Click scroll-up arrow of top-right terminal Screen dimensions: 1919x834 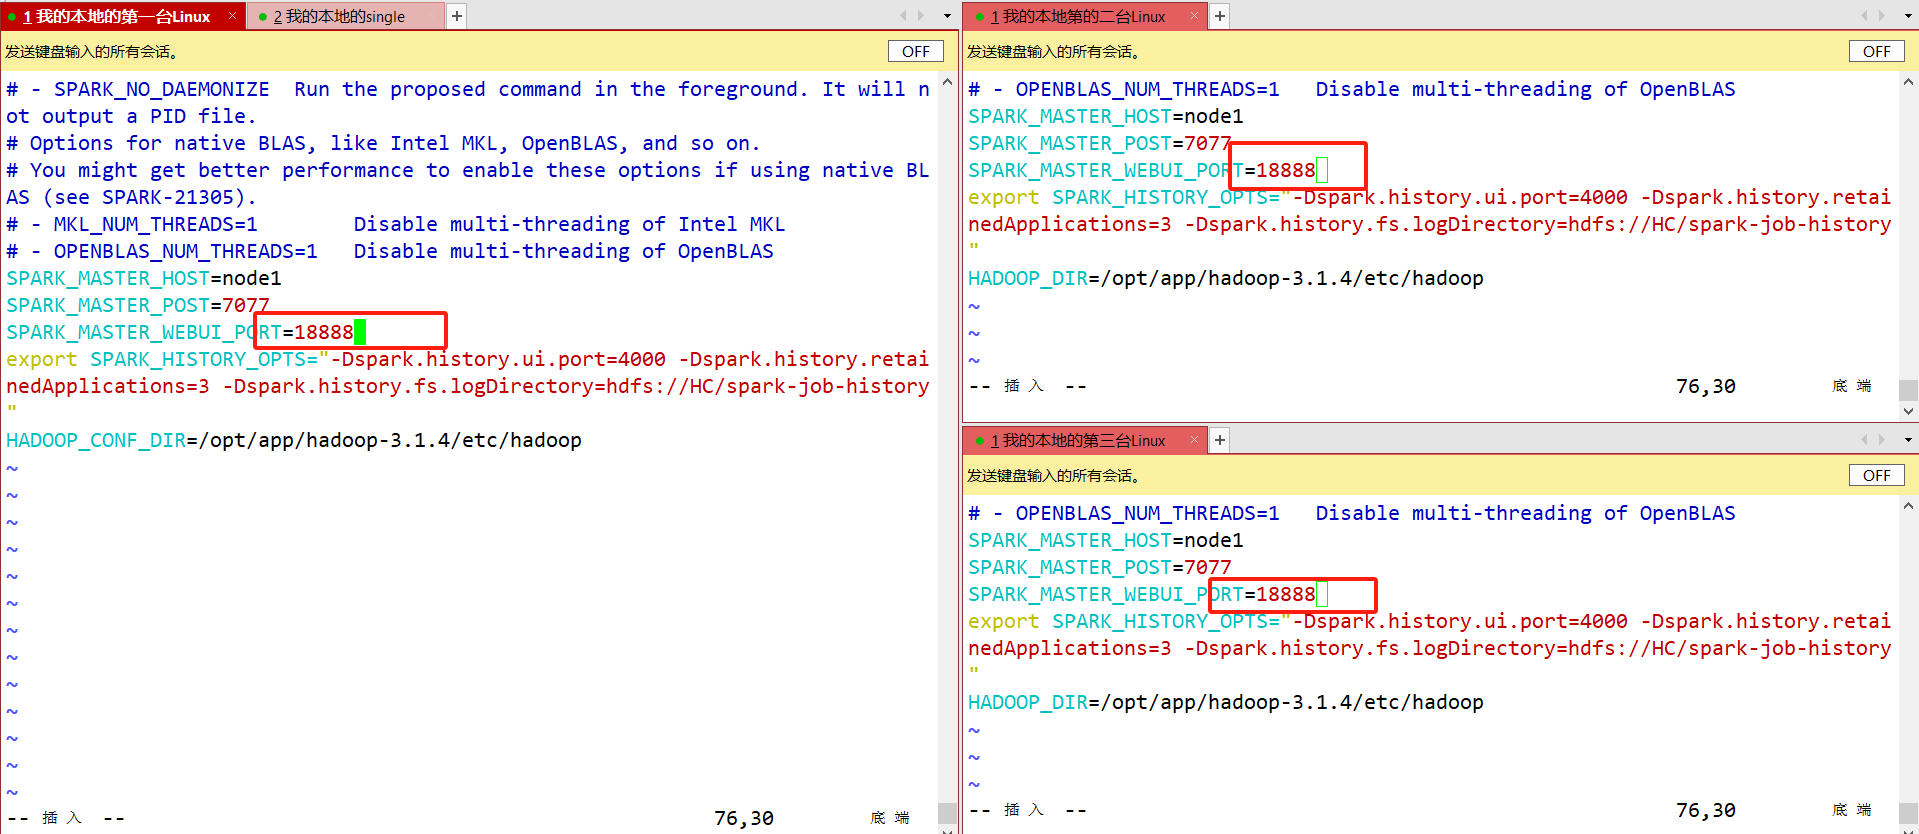(1909, 82)
